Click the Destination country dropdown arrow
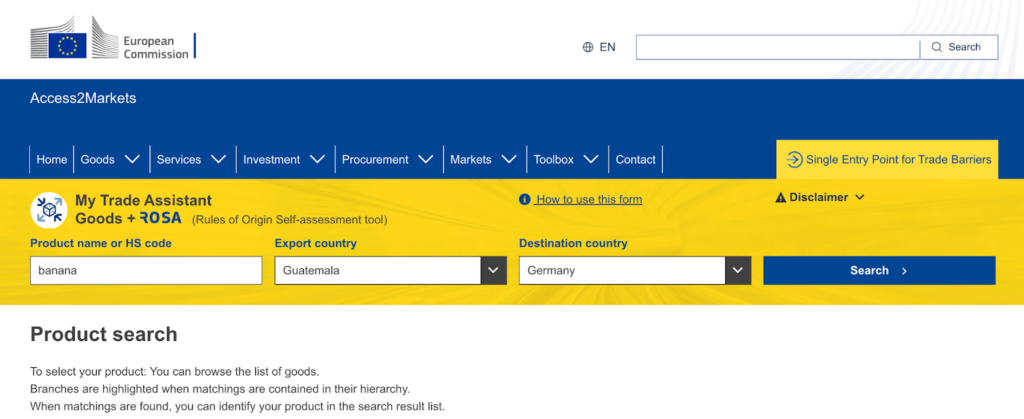The width and height of the screenshot is (1024, 419). pos(738,270)
